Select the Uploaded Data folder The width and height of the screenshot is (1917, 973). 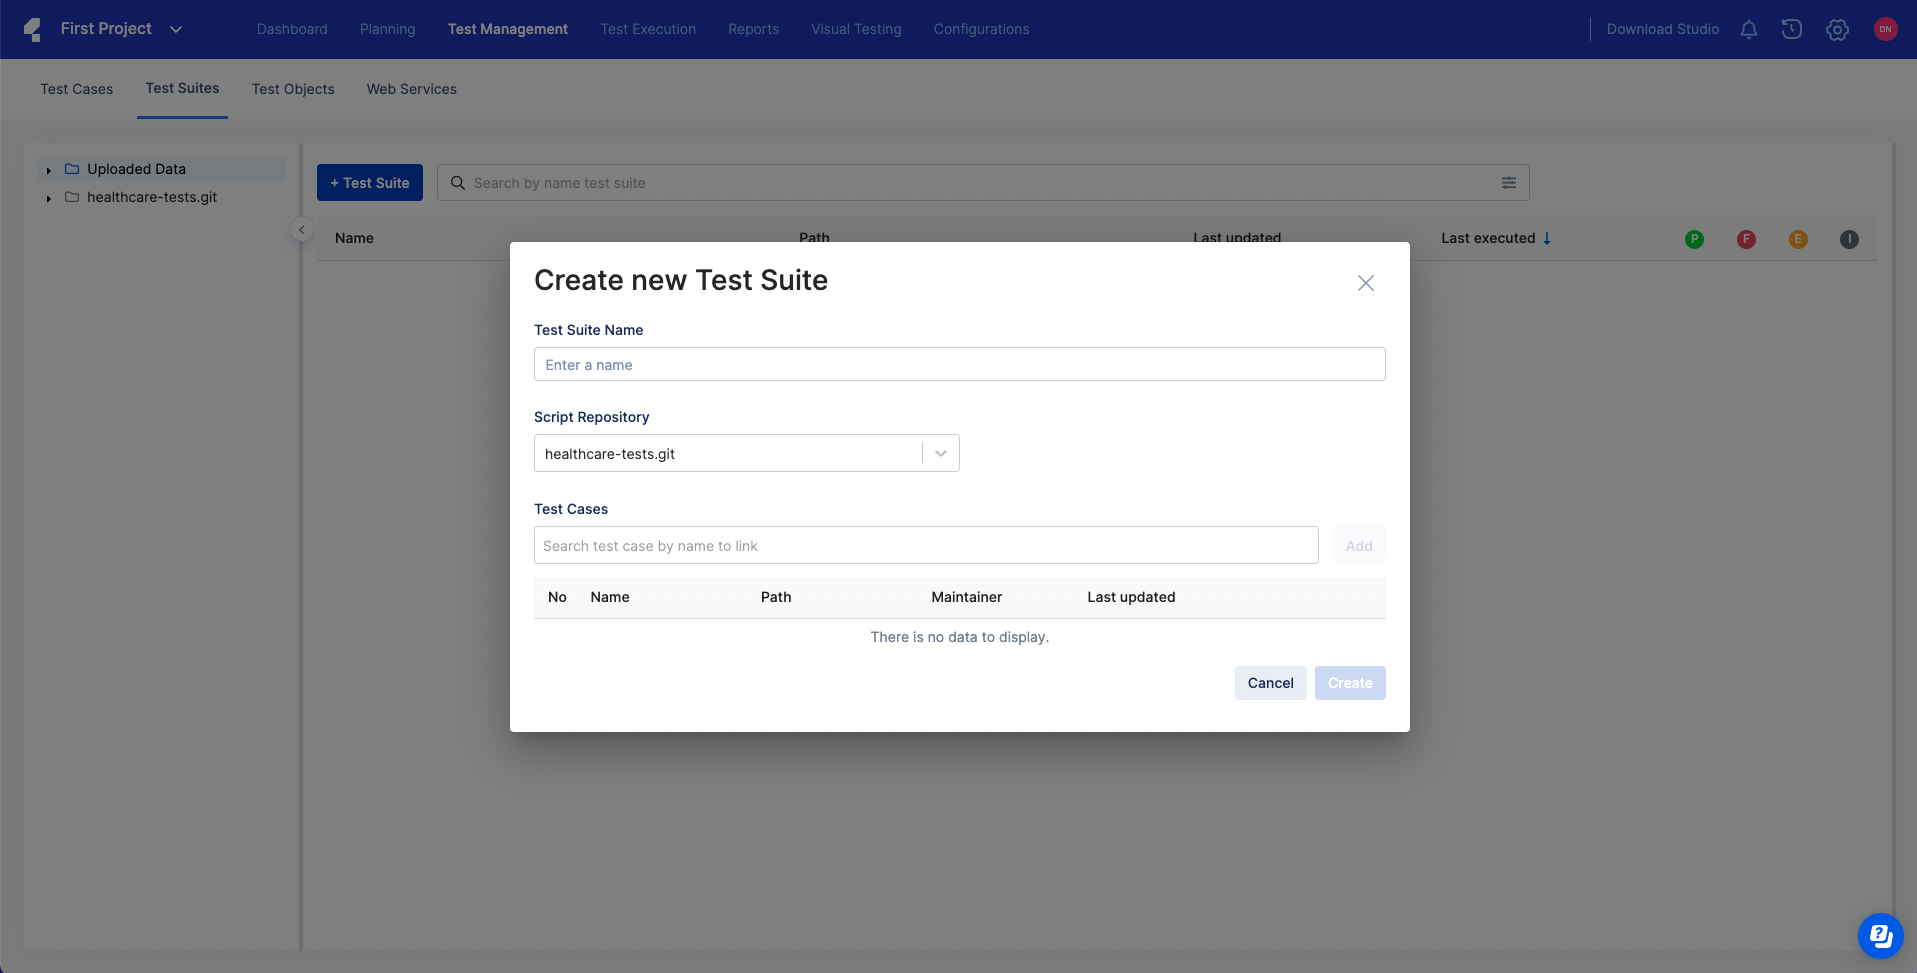tap(161, 169)
